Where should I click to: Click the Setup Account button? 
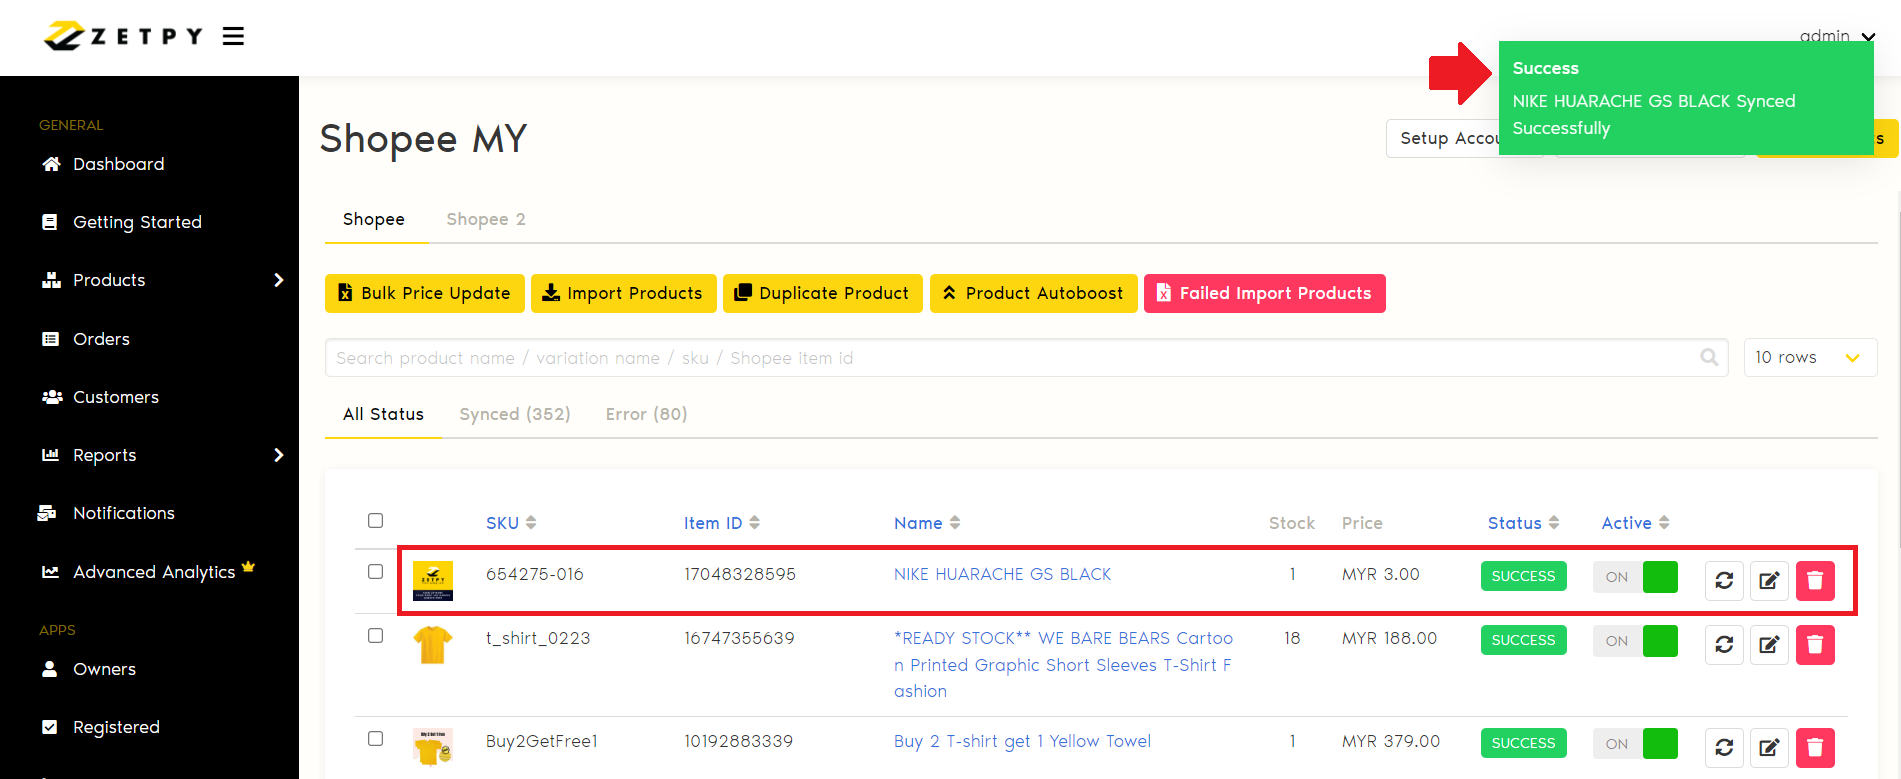[1443, 138]
